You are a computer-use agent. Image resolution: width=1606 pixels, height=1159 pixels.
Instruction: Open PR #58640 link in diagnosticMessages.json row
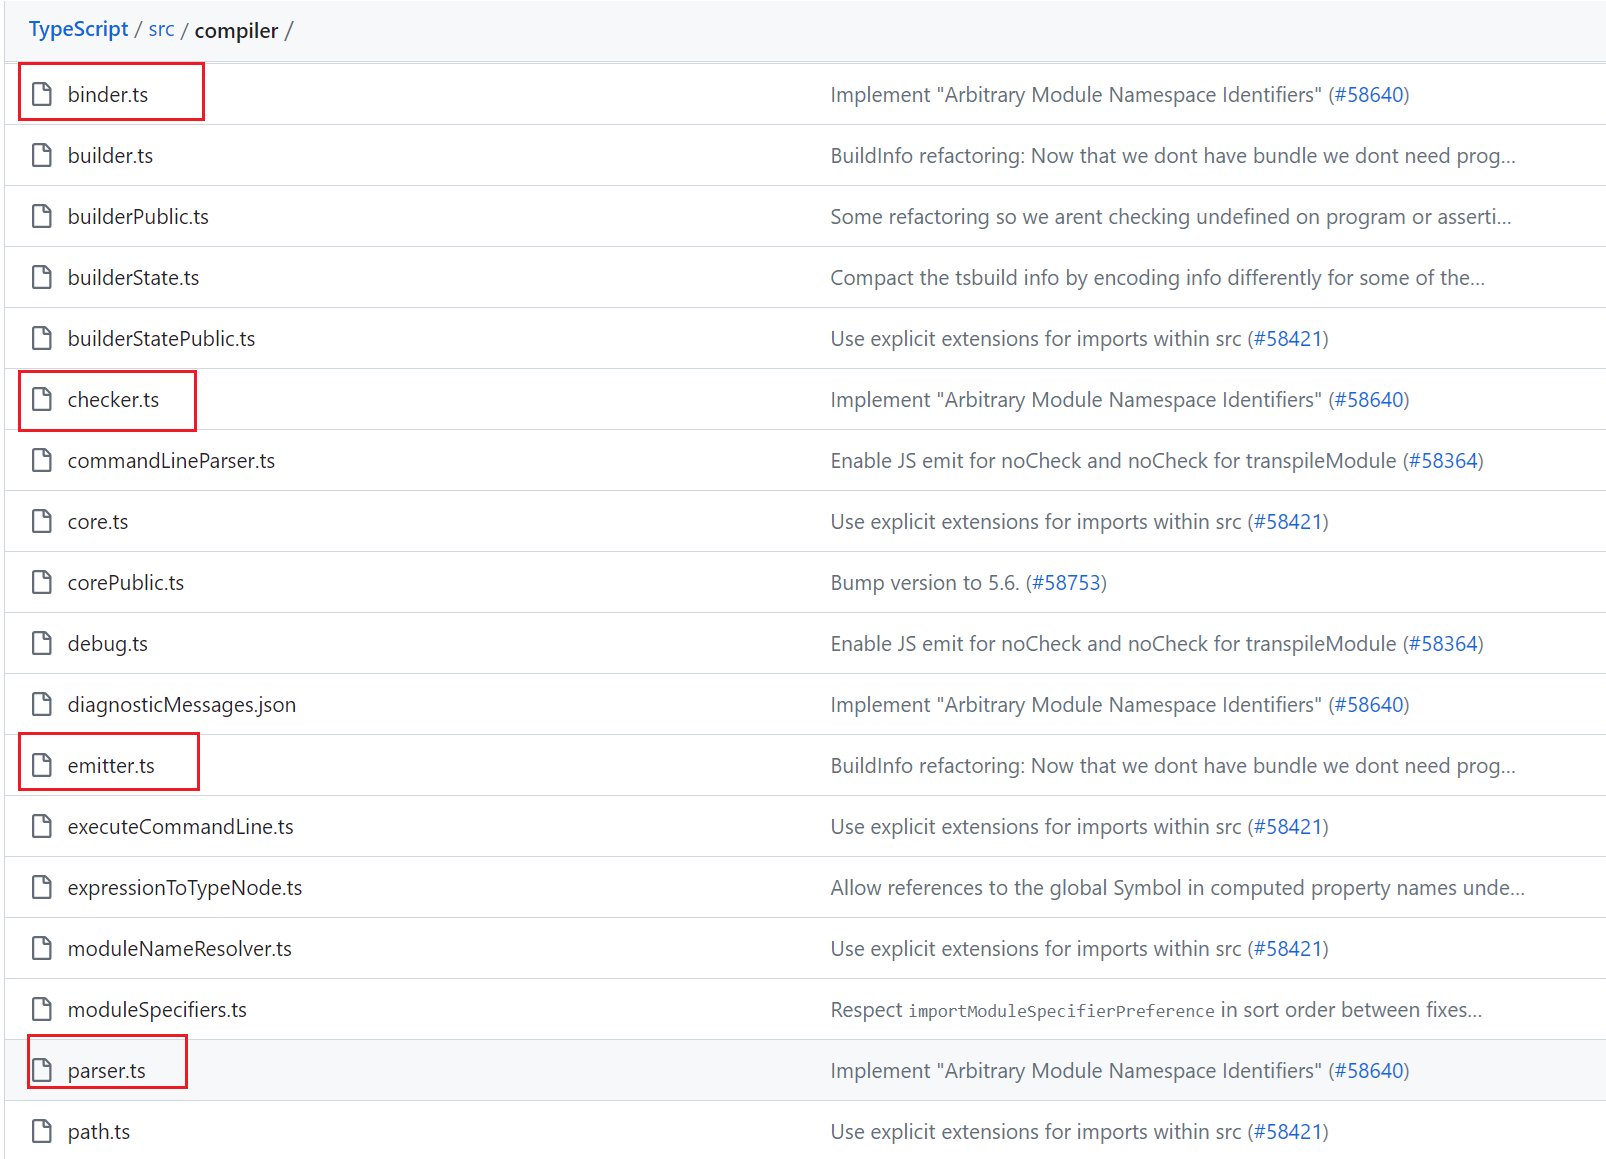coord(1369,704)
